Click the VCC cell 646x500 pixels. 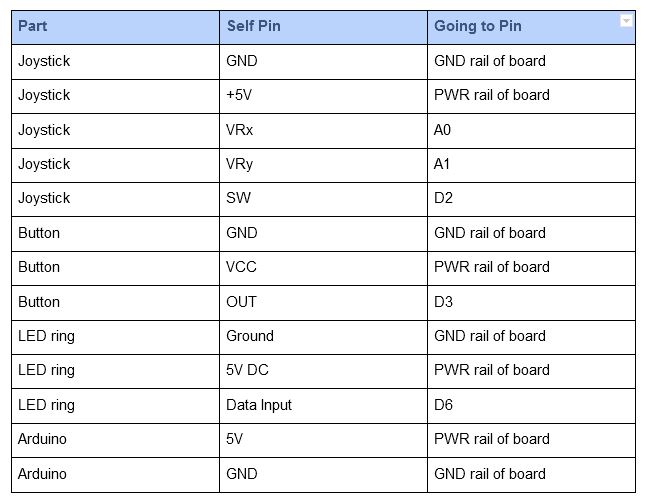pos(241,267)
